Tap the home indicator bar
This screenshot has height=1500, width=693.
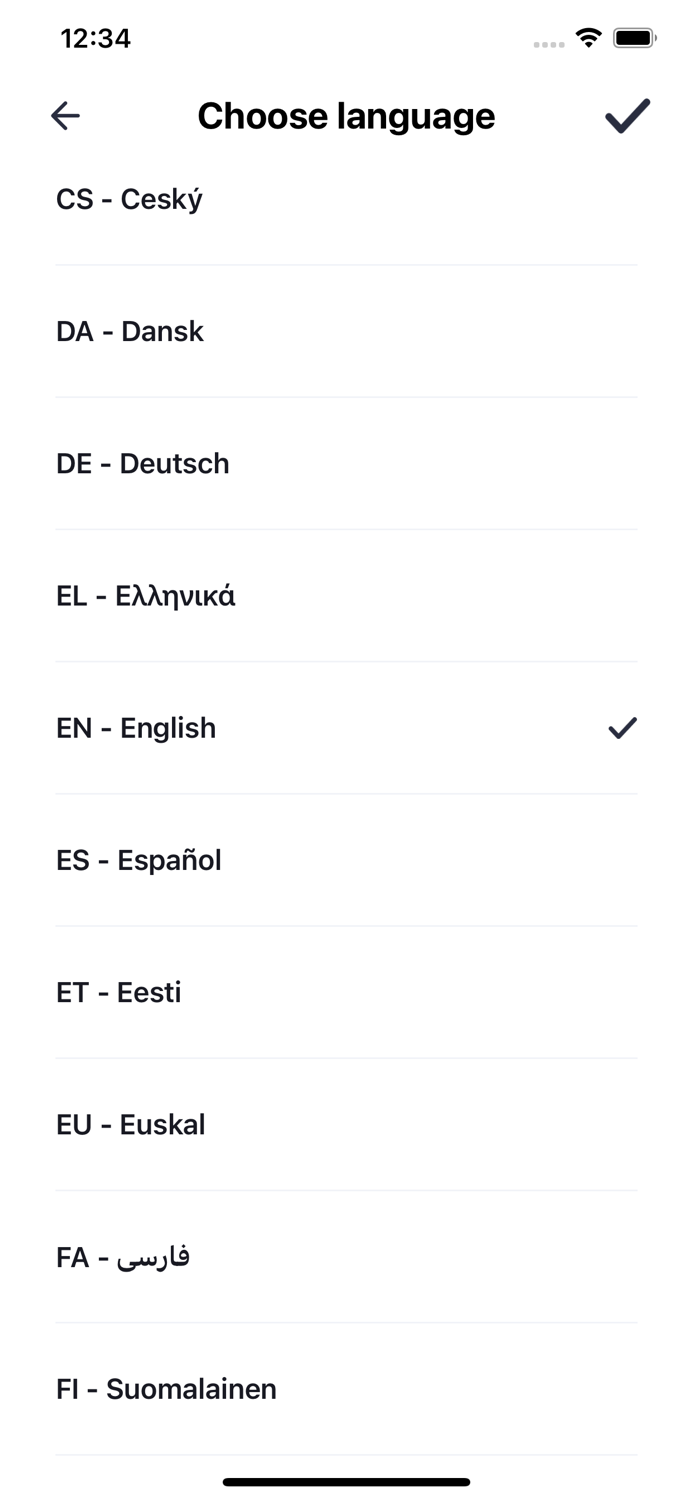tap(346, 1482)
